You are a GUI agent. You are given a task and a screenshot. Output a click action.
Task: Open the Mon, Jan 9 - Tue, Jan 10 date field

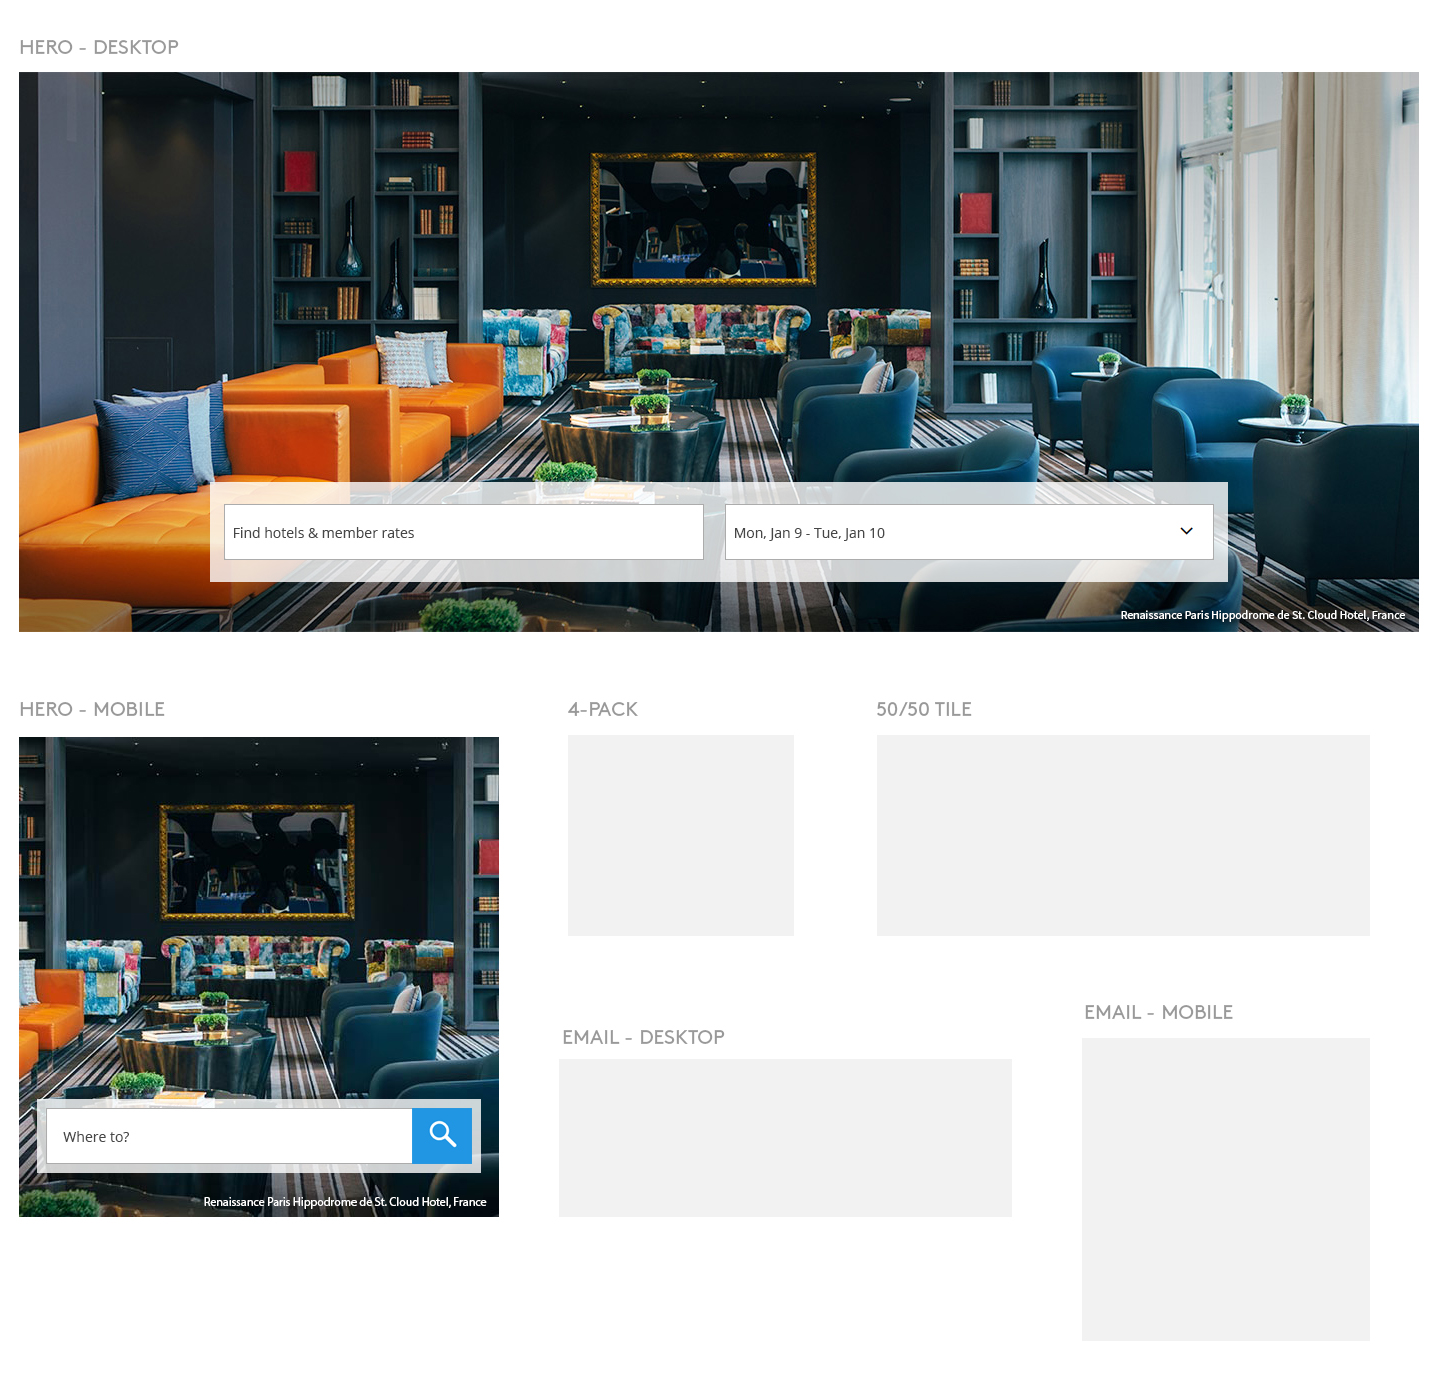(x=950, y=532)
